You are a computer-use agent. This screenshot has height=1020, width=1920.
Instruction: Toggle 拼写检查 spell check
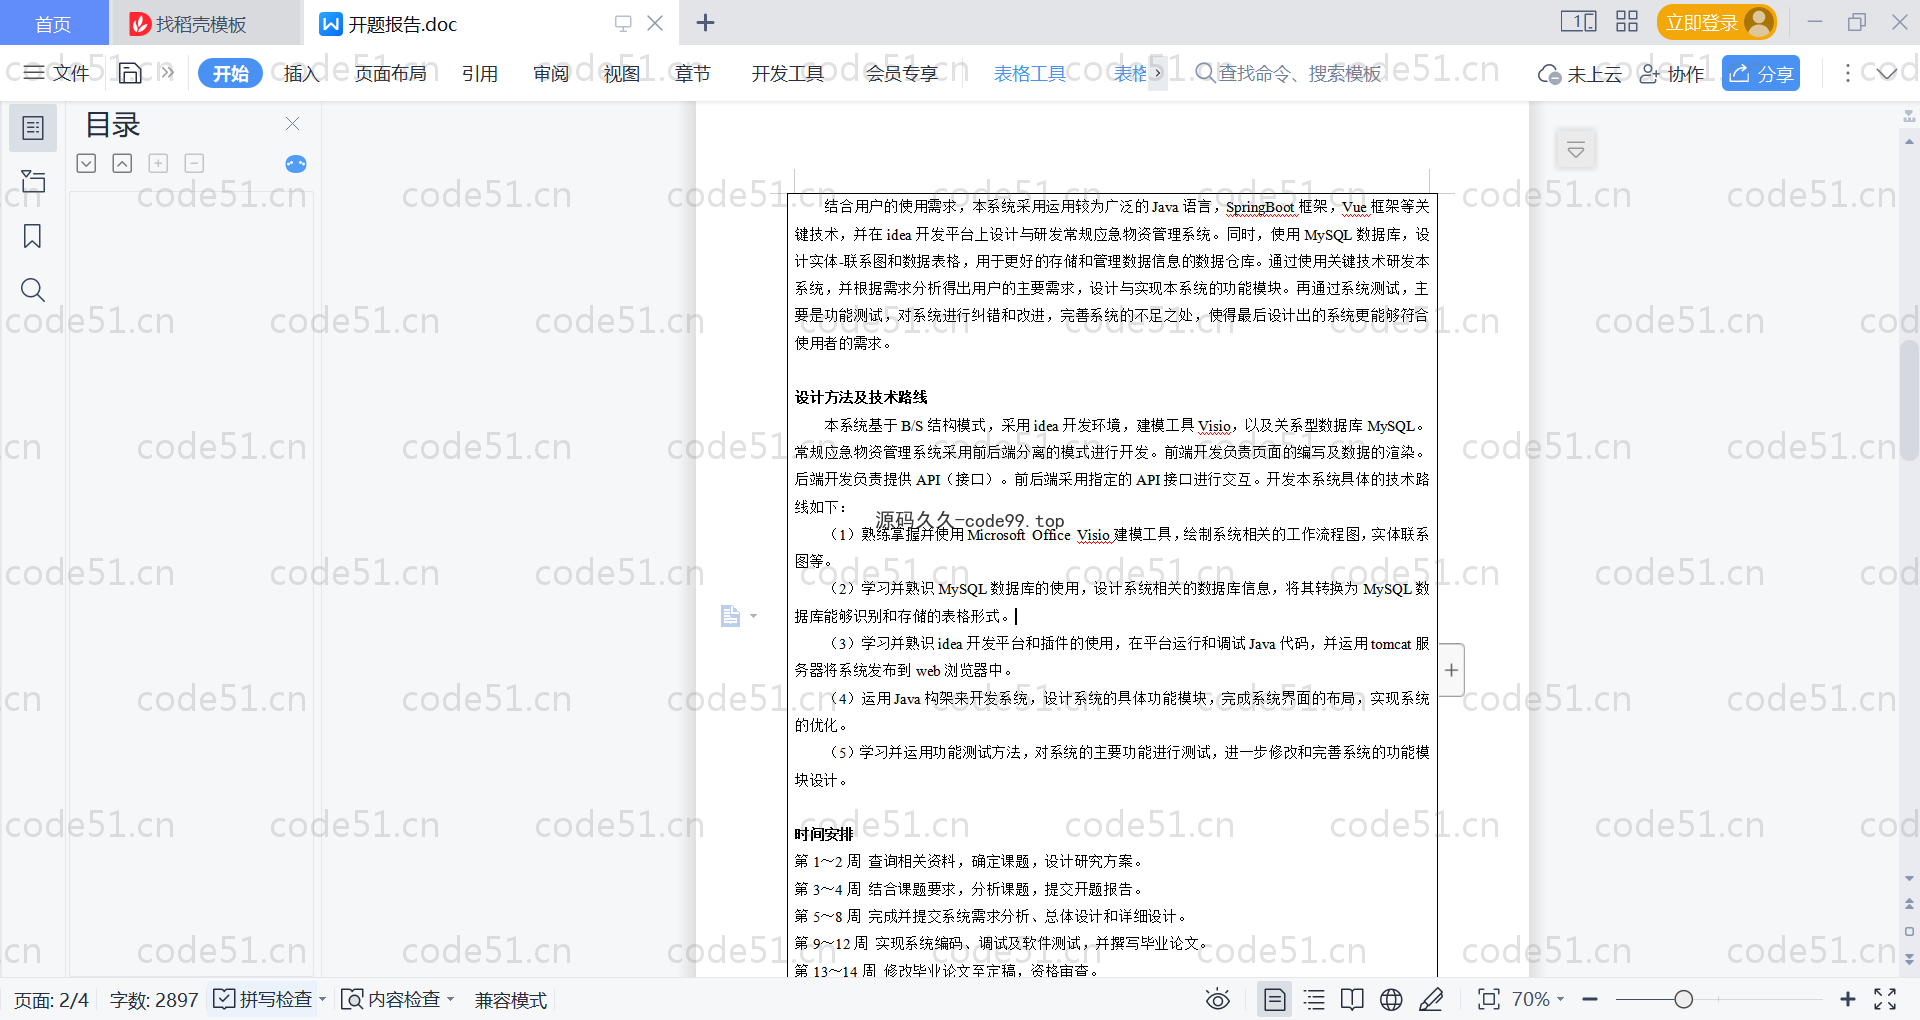[x=264, y=999]
